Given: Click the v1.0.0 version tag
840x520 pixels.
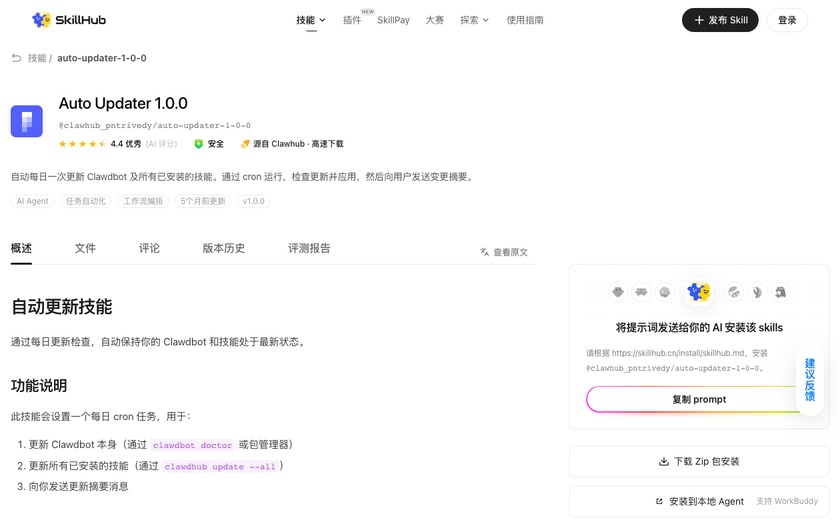Looking at the screenshot, I should (x=253, y=201).
